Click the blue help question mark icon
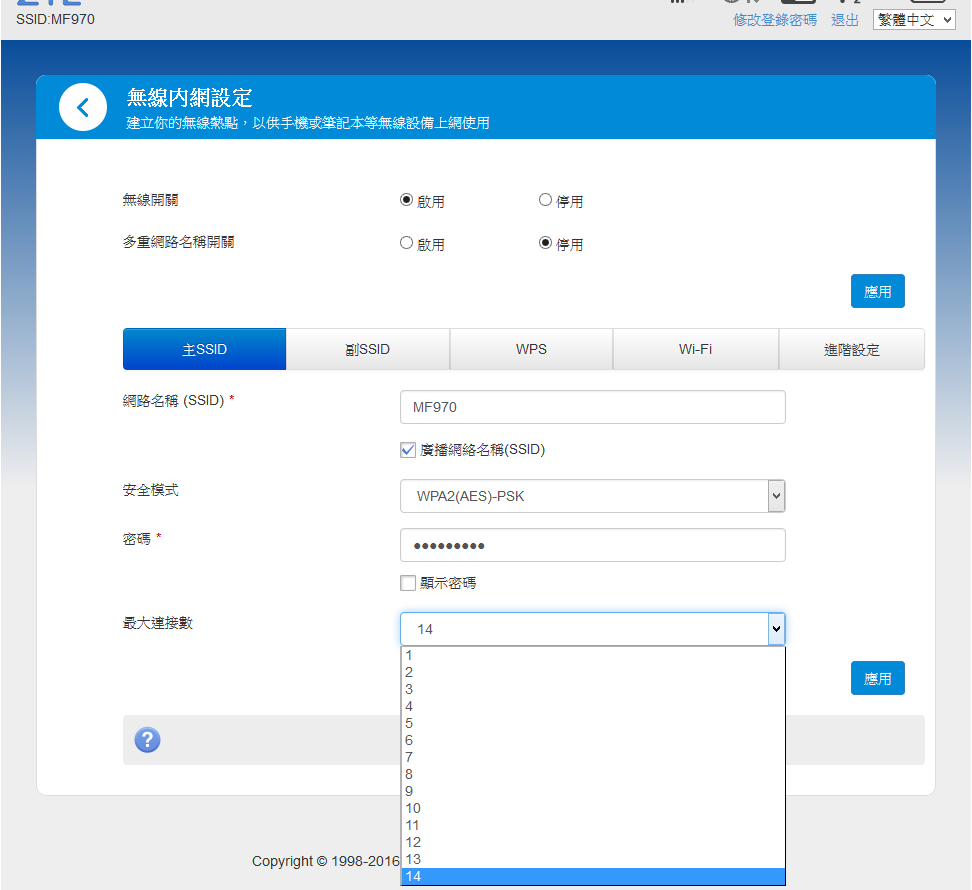The height and width of the screenshot is (890, 972). pyautogui.click(x=147, y=740)
